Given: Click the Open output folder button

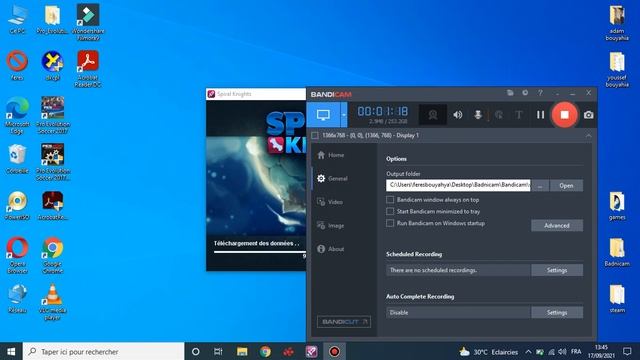Looking at the screenshot, I should 566,186.
